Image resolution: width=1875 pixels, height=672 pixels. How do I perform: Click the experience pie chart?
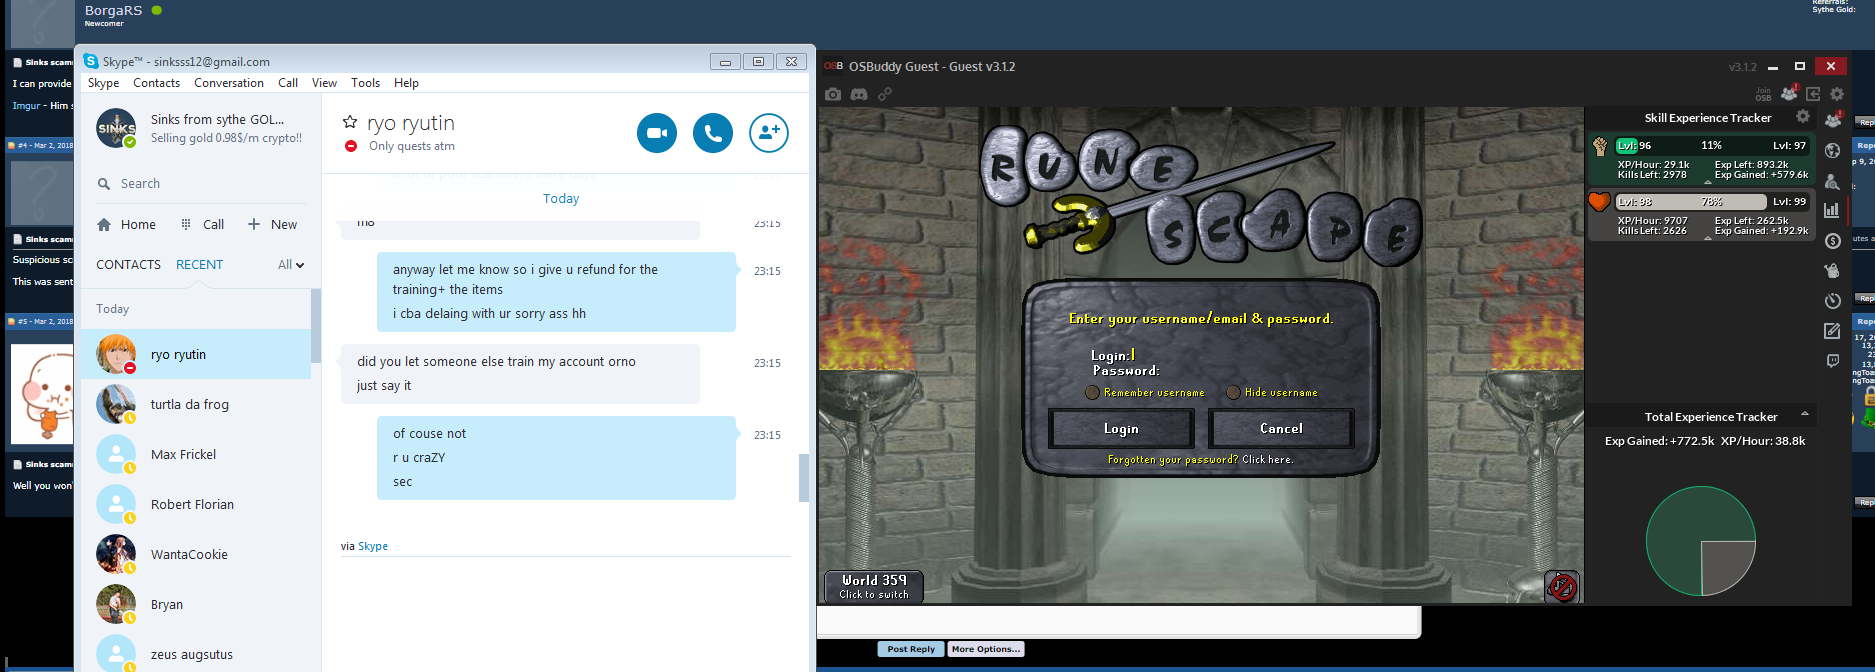tap(1701, 541)
